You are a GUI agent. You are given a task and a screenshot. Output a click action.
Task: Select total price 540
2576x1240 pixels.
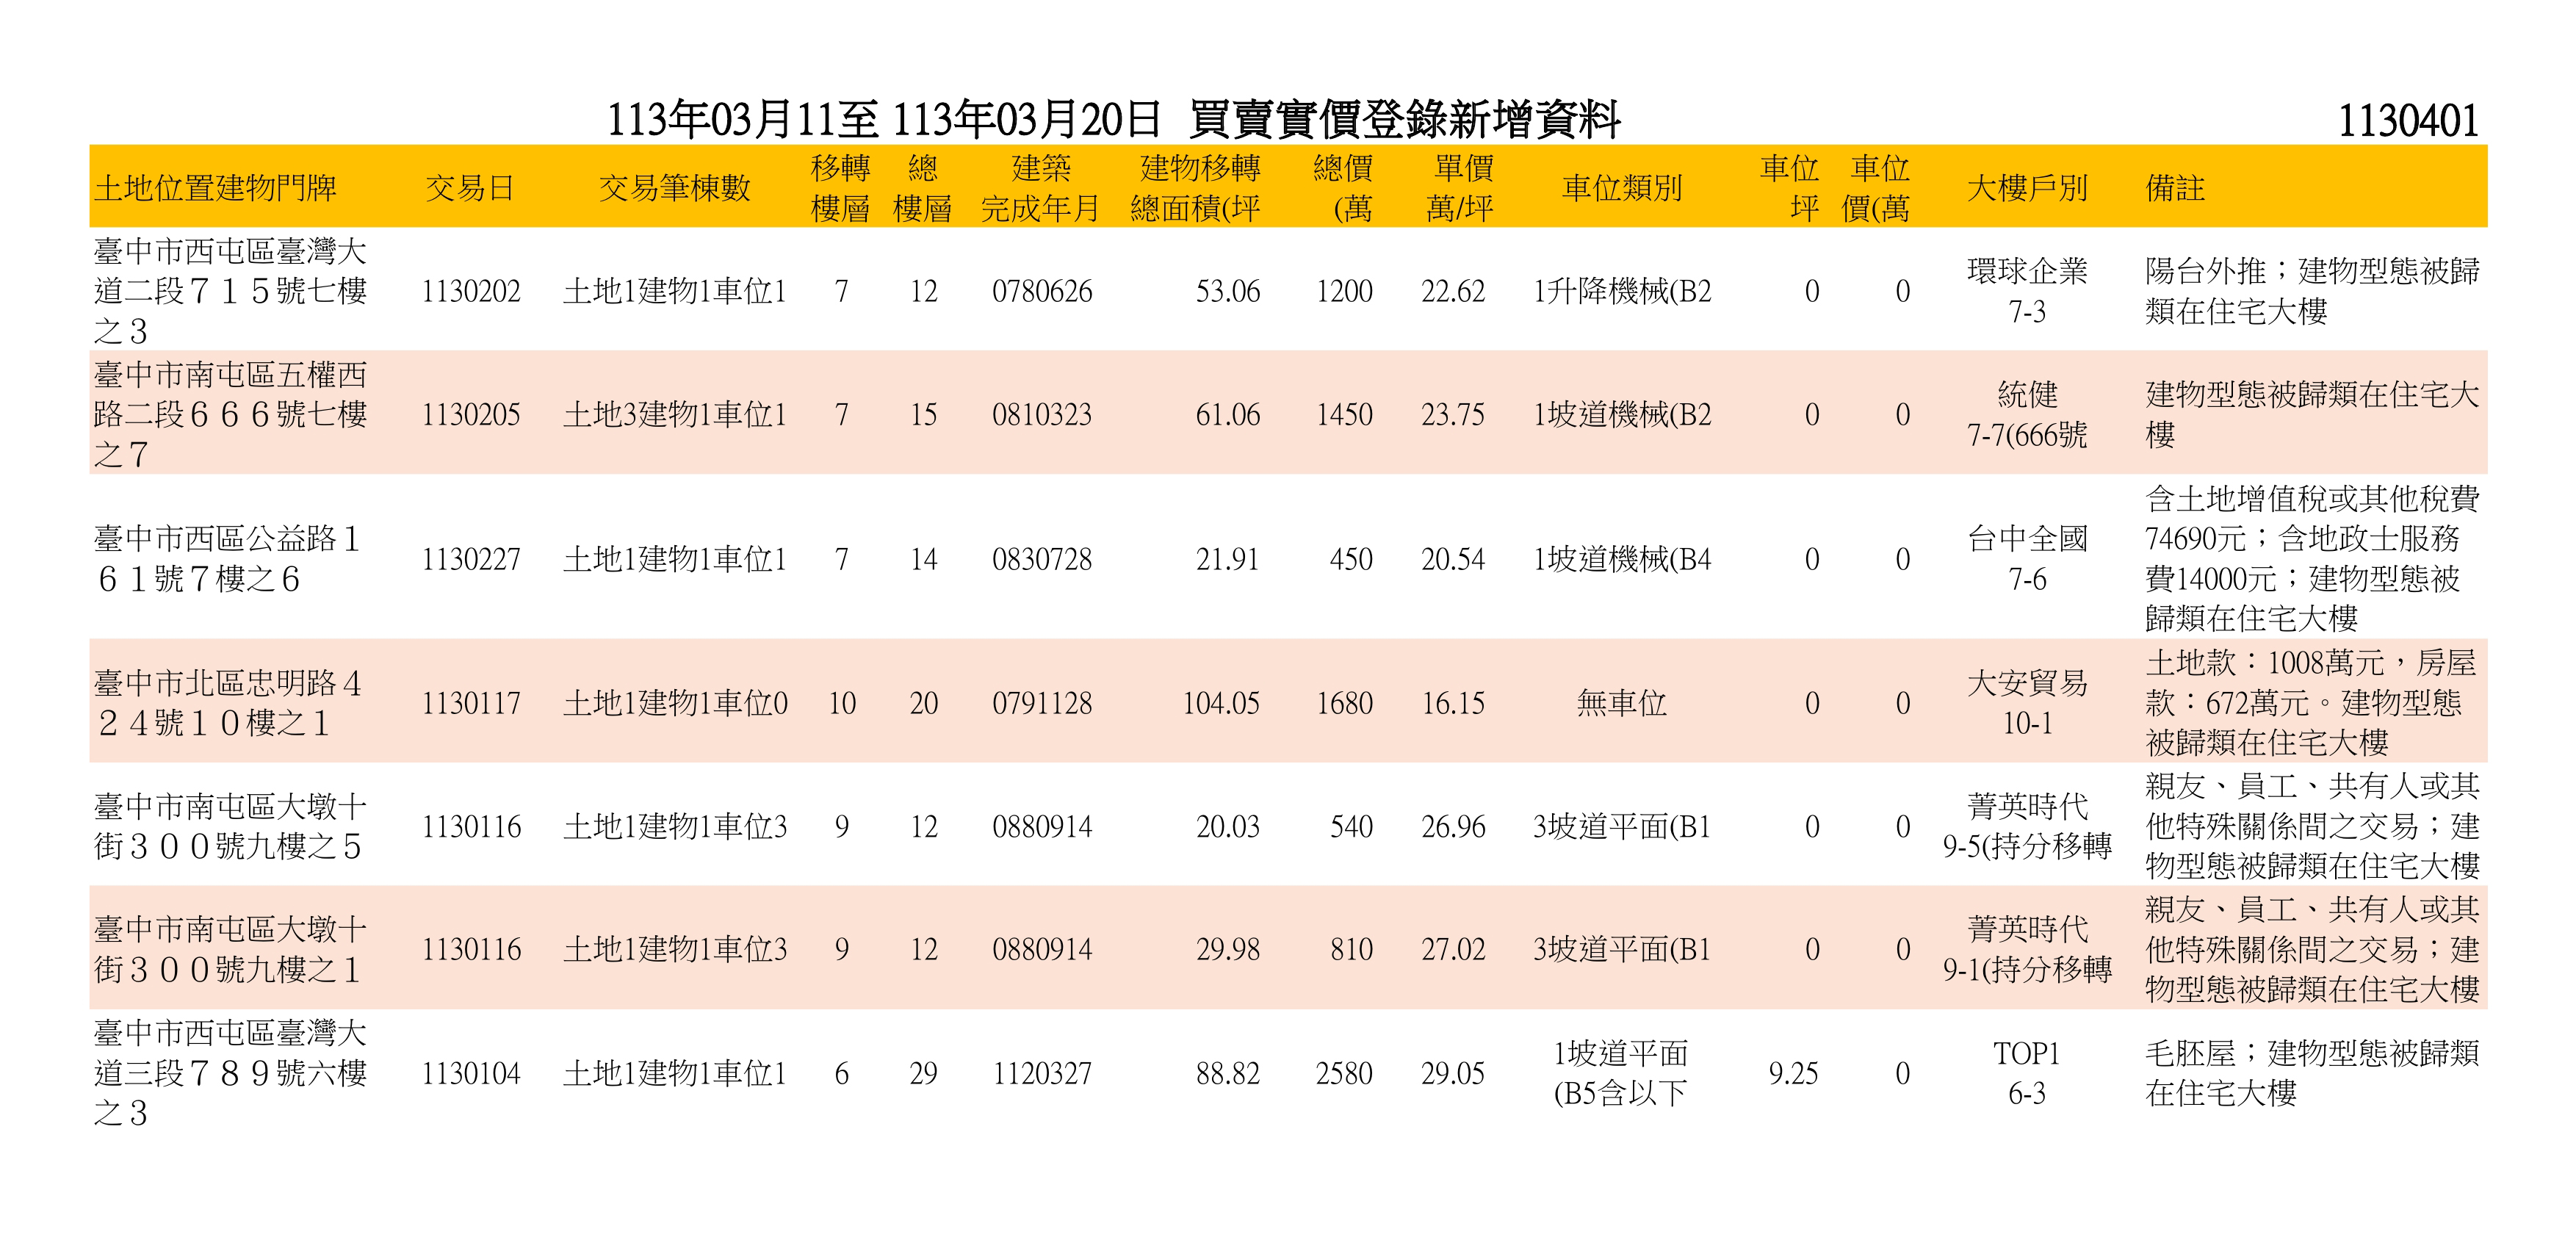click(x=1351, y=827)
